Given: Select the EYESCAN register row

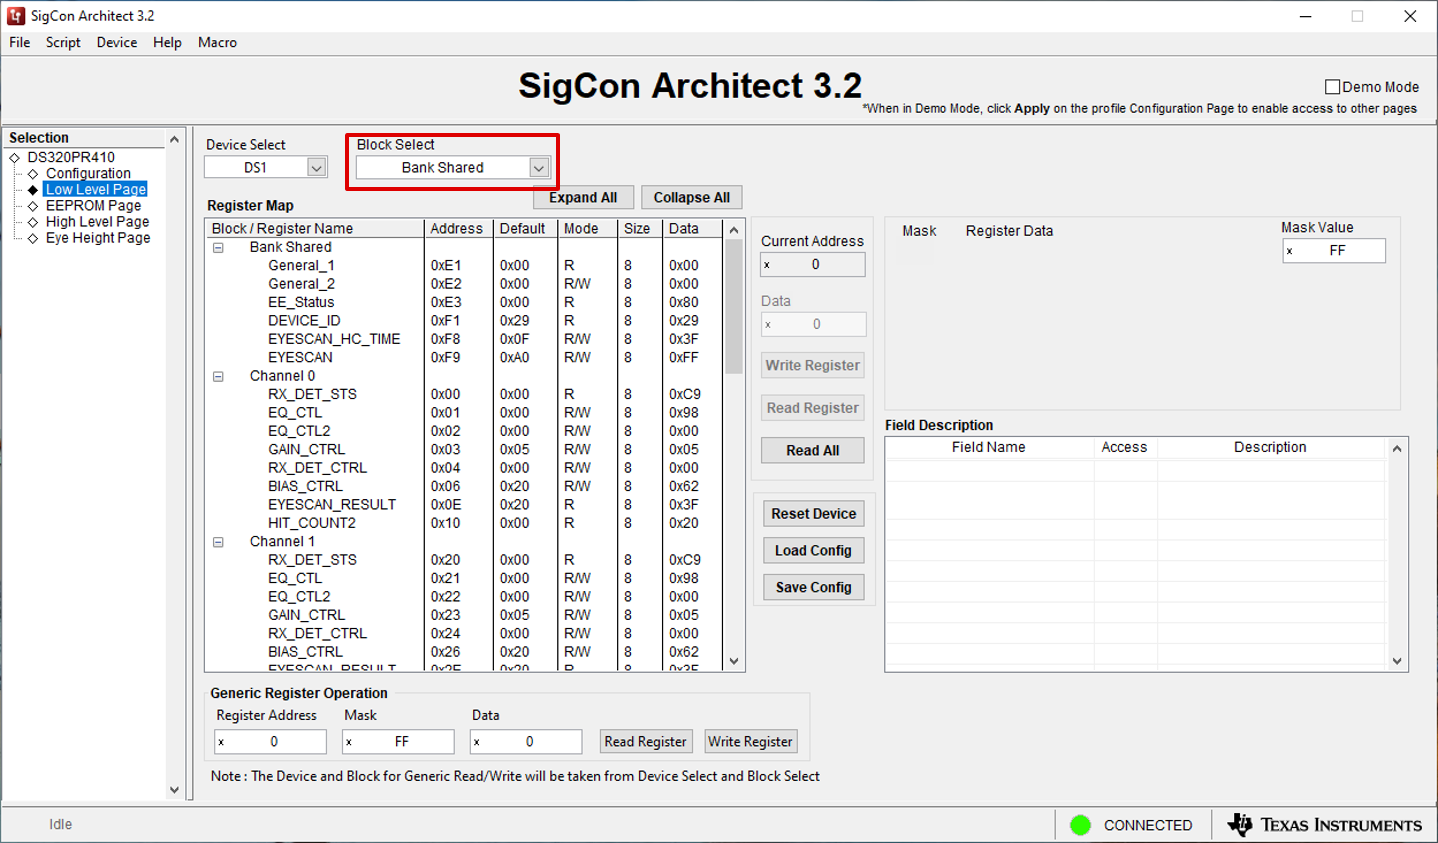Looking at the screenshot, I should (x=465, y=357).
